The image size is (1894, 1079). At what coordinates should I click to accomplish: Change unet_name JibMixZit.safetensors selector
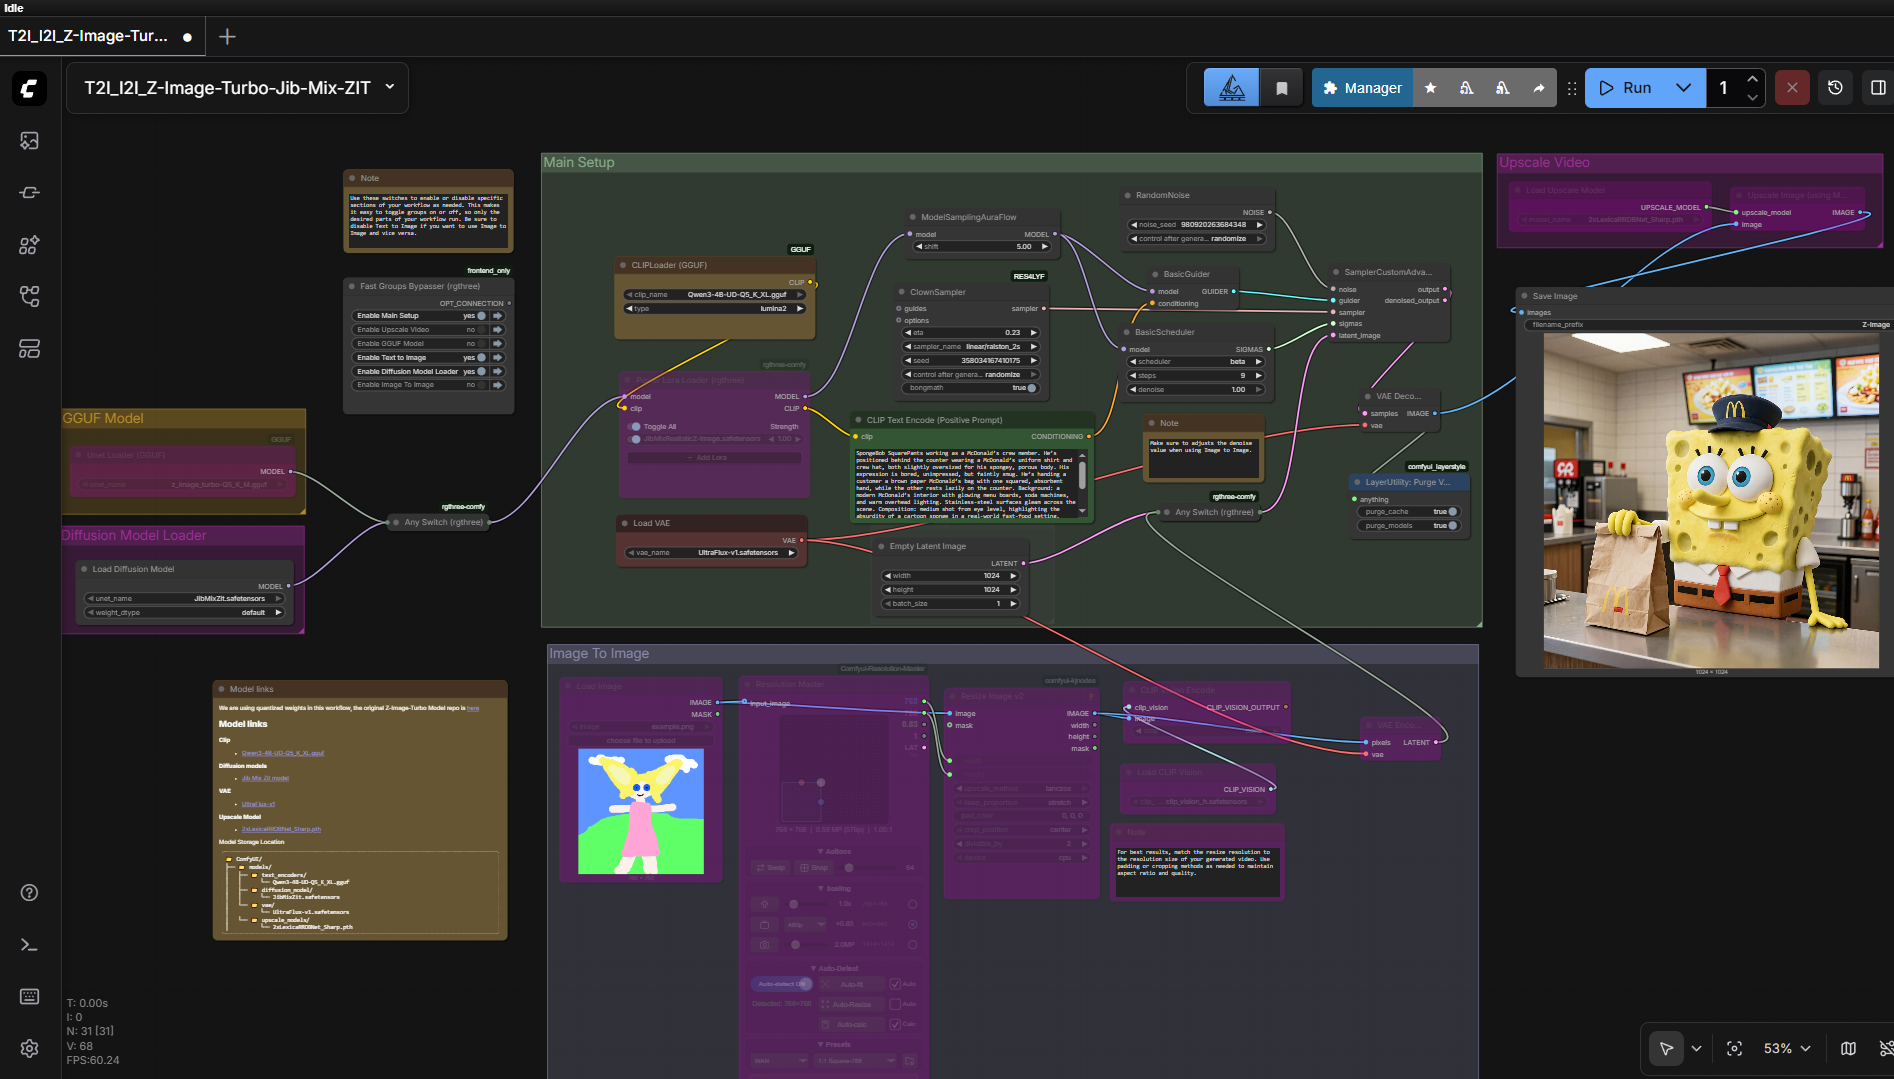tap(184, 598)
